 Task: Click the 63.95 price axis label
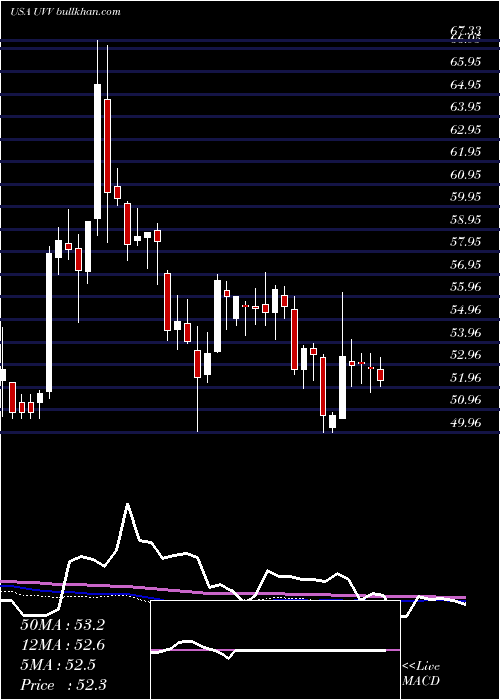(x=466, y=106)
